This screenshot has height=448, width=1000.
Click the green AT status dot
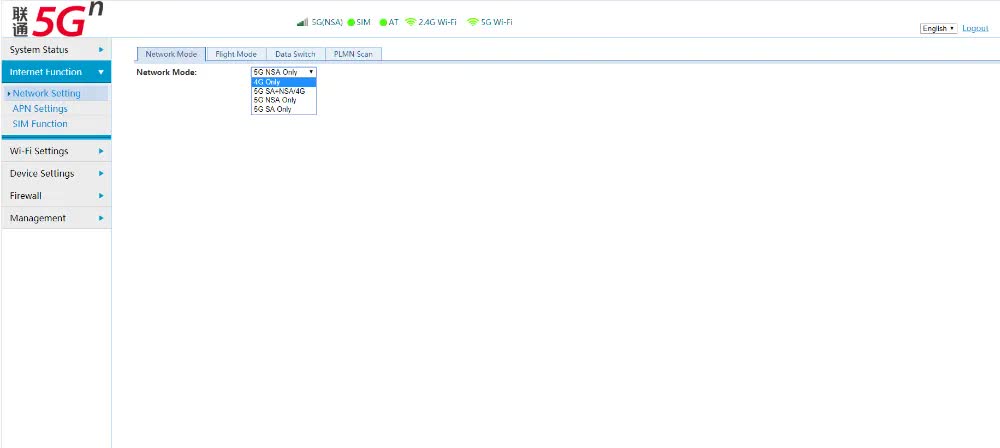(383, 22)
